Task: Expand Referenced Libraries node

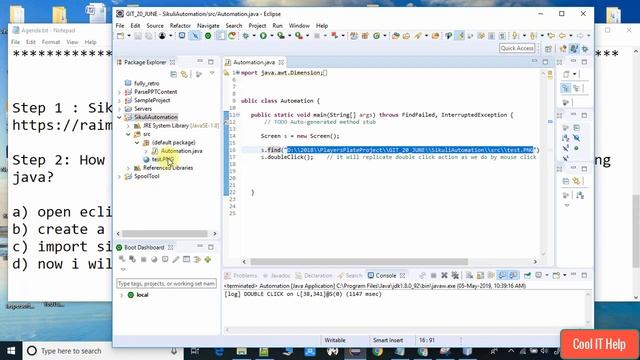Action: point(128,168)
